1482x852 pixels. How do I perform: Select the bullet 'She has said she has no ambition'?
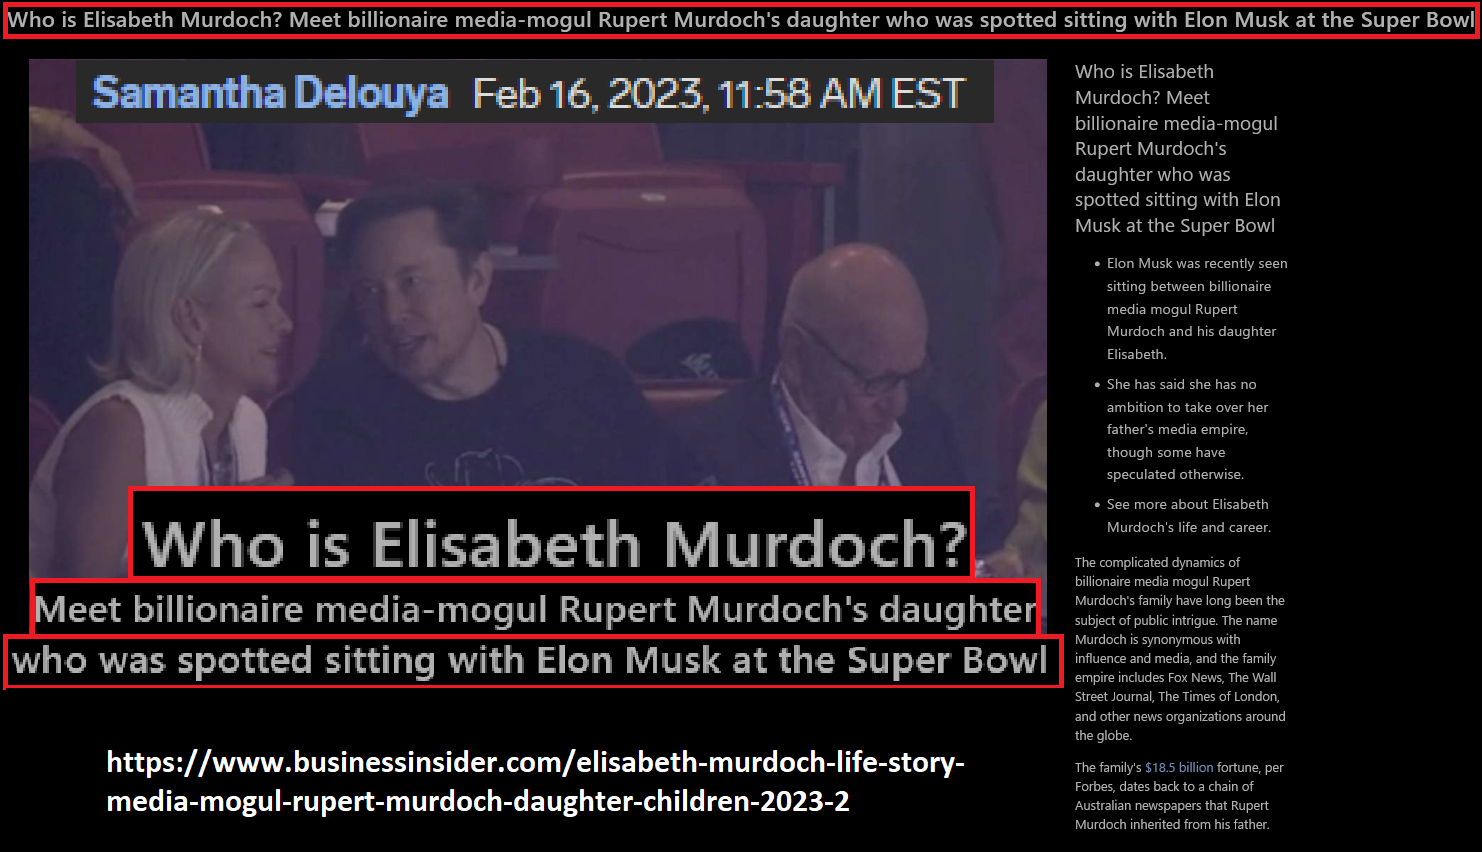click(x=1187, y=429)
